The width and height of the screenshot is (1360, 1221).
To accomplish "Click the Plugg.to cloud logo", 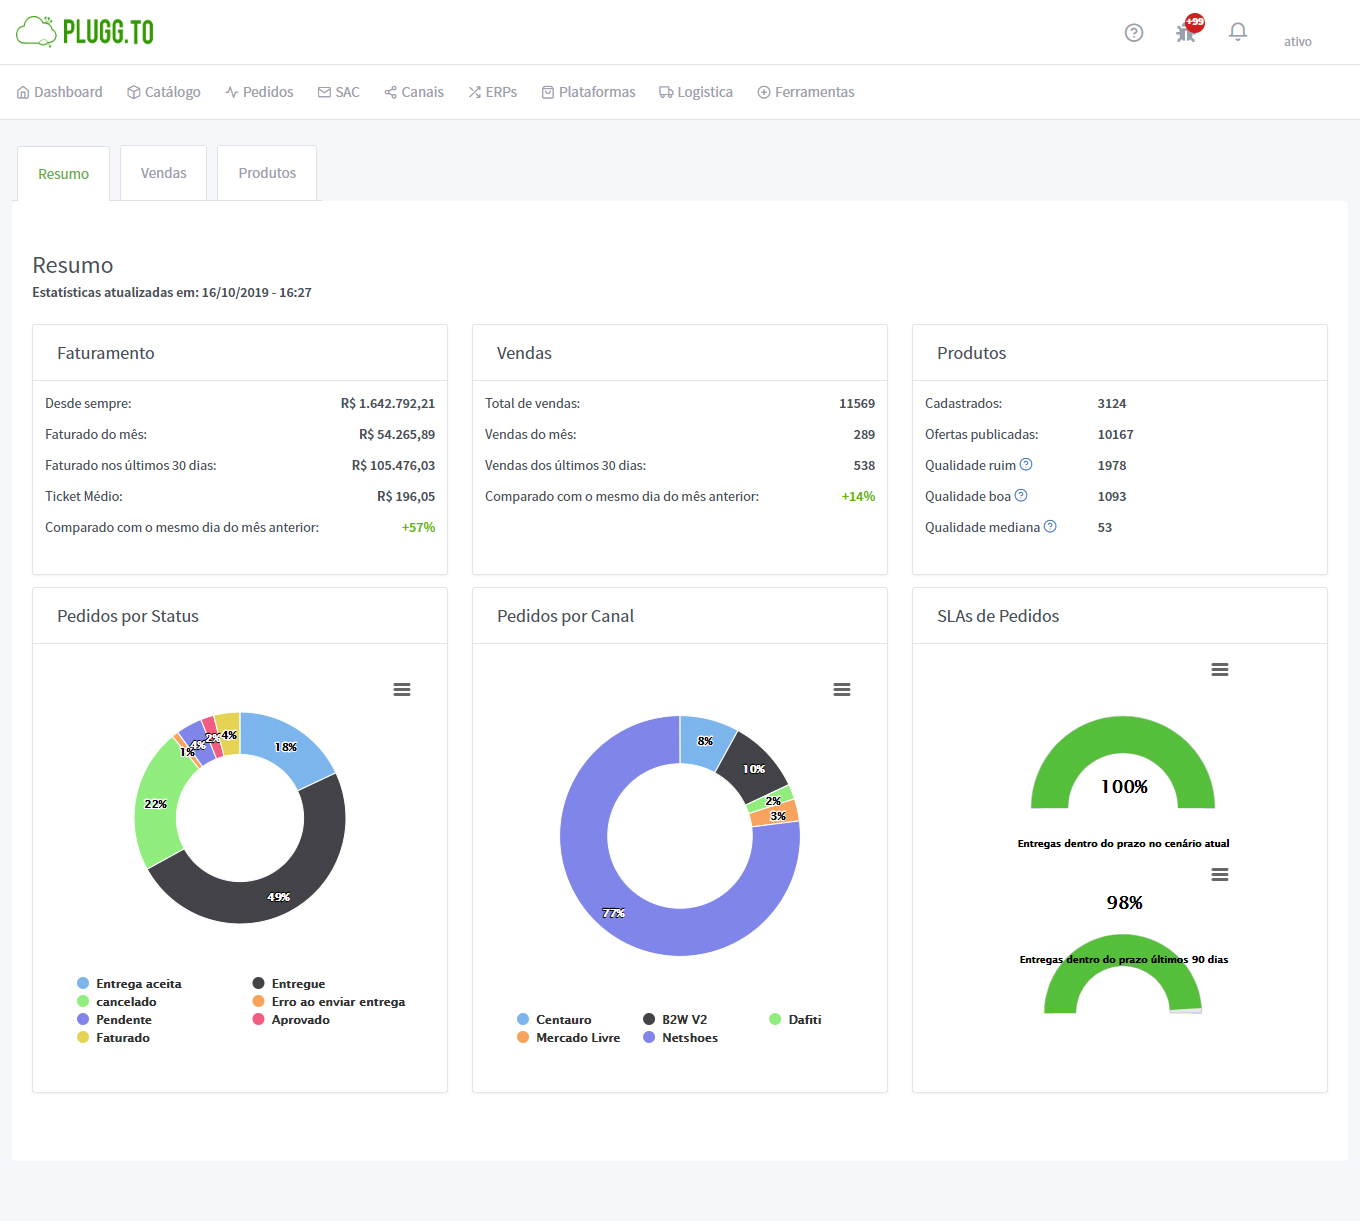I will (85, 31).
